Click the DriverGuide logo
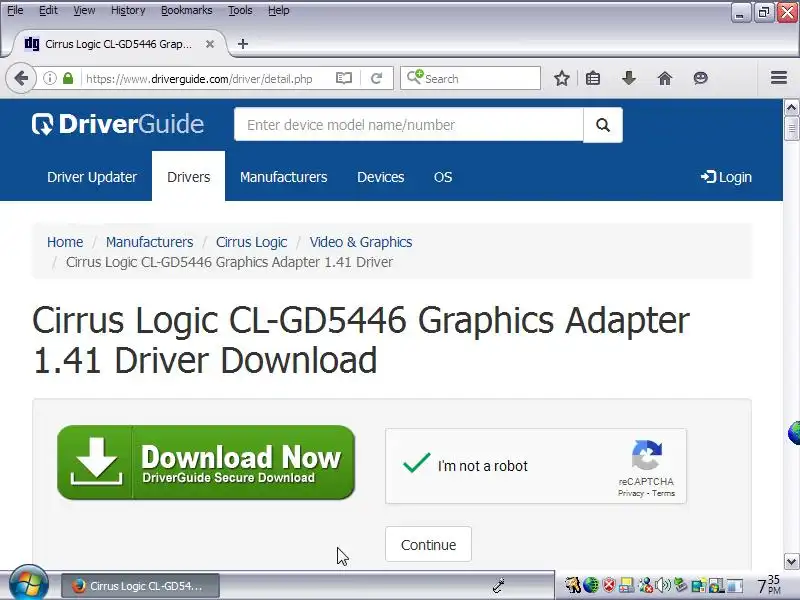 pyautogui.click(x=118, y=124)
